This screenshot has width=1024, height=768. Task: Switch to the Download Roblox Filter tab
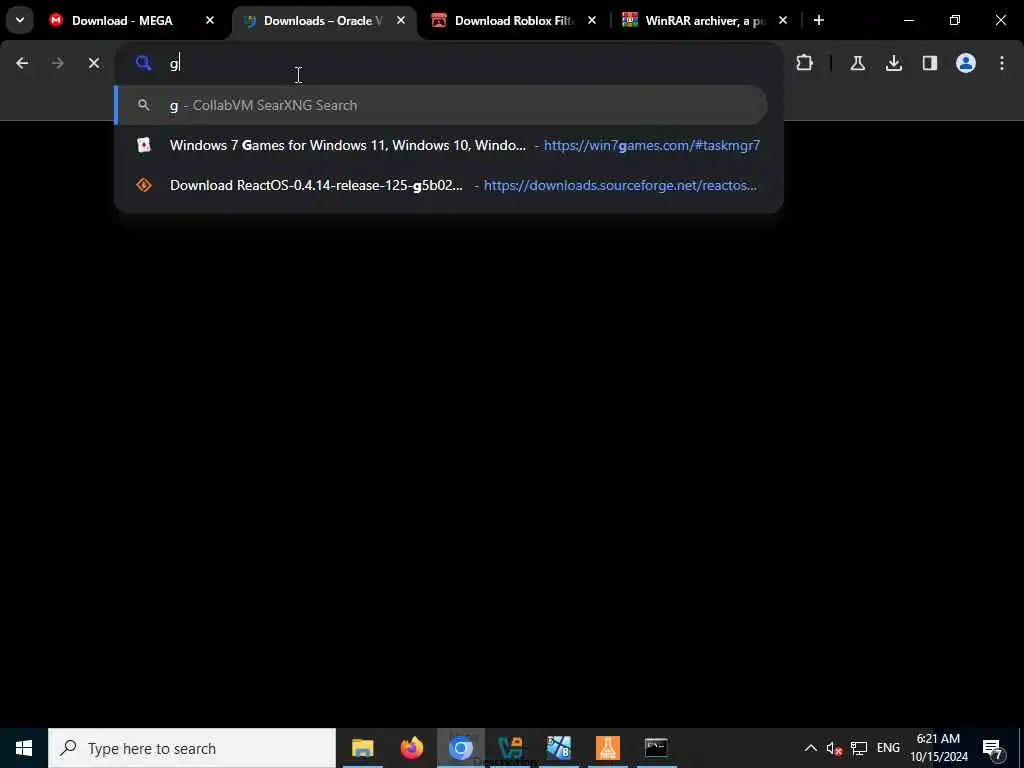tap(514, 21)
